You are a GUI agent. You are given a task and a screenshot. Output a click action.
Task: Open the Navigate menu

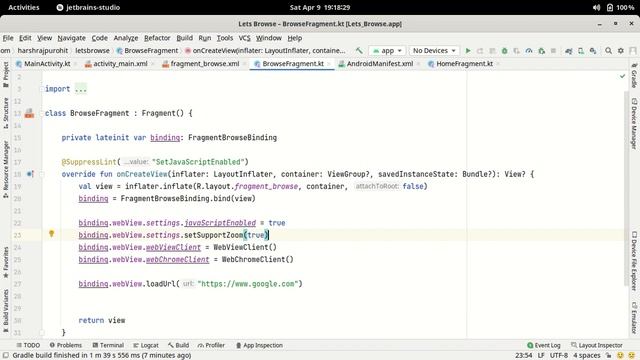[x=71, y=38]
